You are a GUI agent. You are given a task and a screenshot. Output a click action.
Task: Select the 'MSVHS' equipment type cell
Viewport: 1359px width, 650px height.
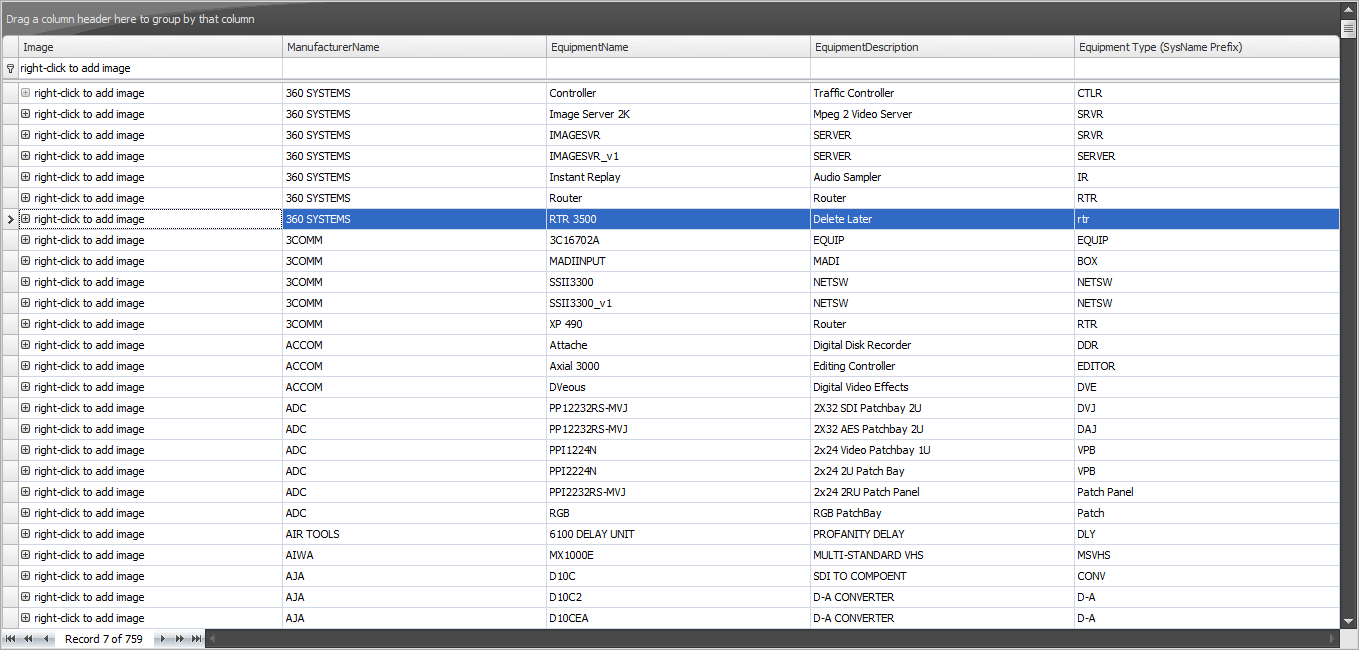pos(1207,555)
